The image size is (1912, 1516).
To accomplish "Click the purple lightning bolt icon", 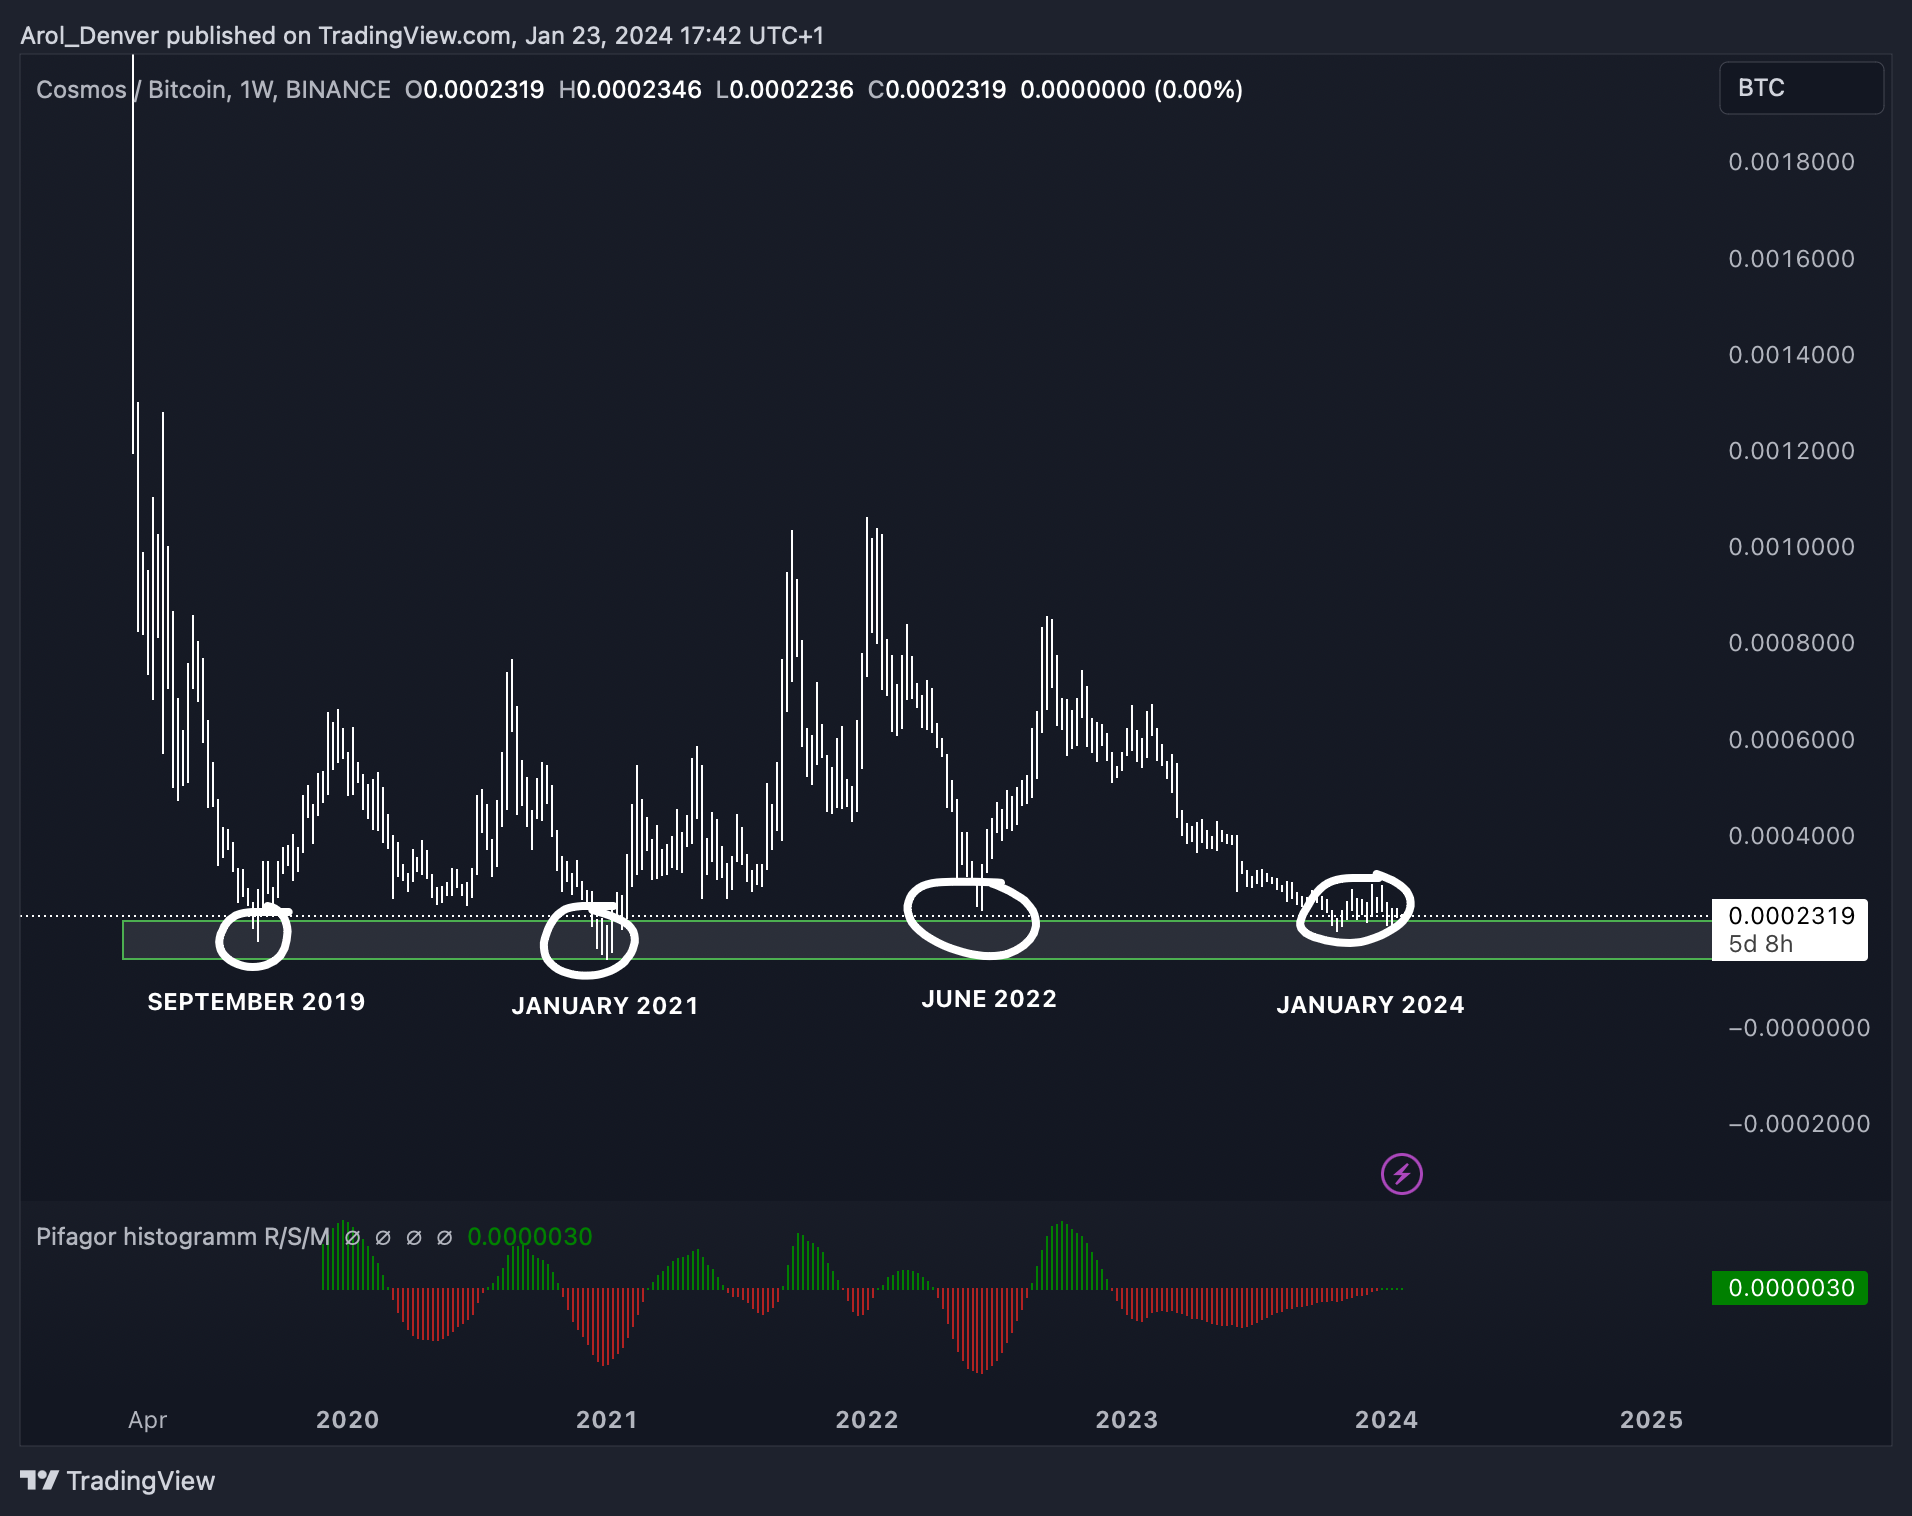I will [x=1401, y=1174].
